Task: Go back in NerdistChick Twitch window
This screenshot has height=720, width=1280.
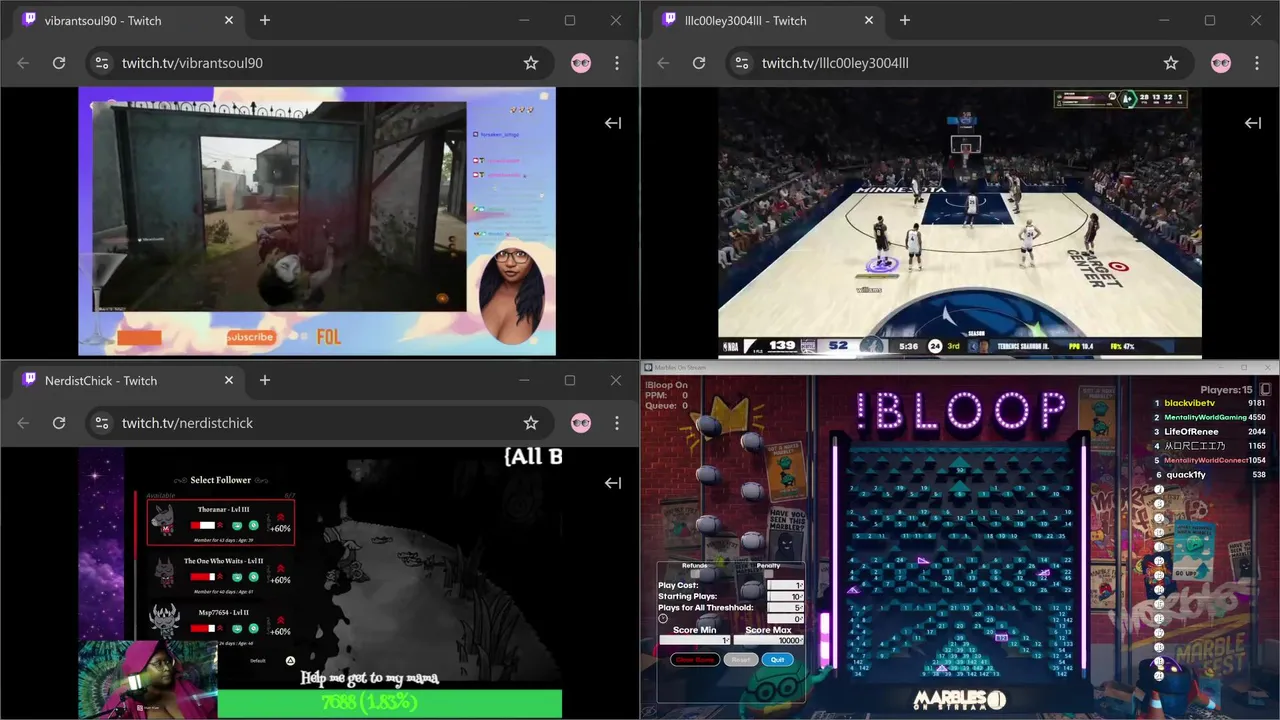Action: pos(23,423)
